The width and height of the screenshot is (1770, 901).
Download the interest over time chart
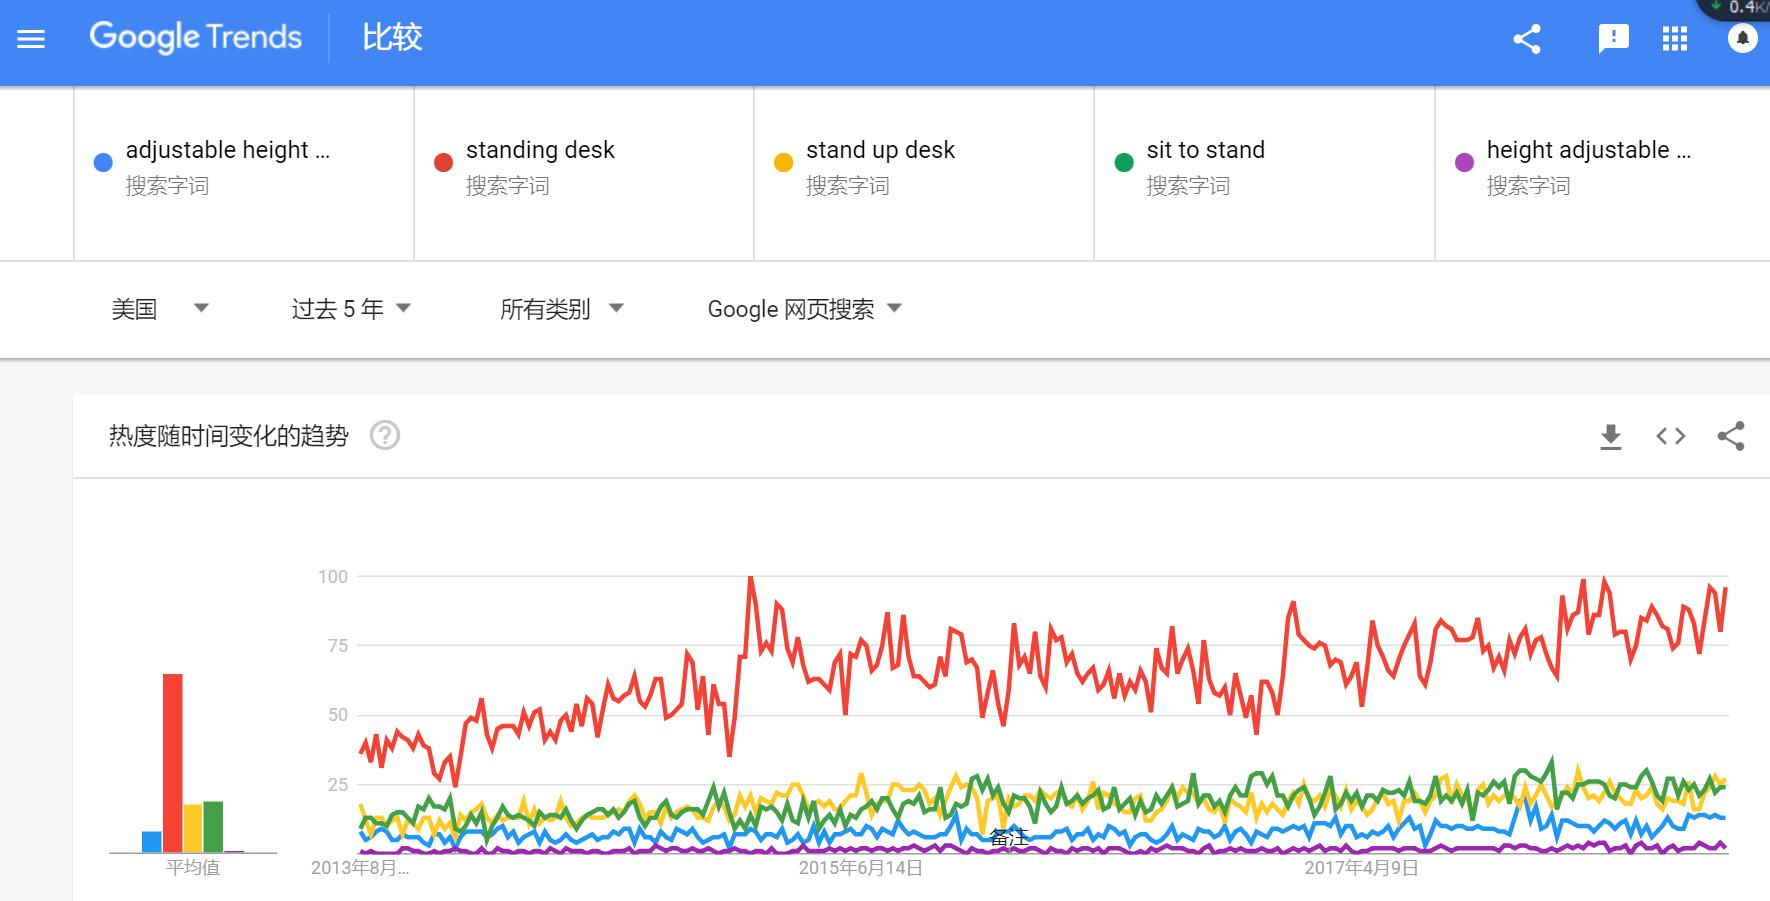[1610, 436]
